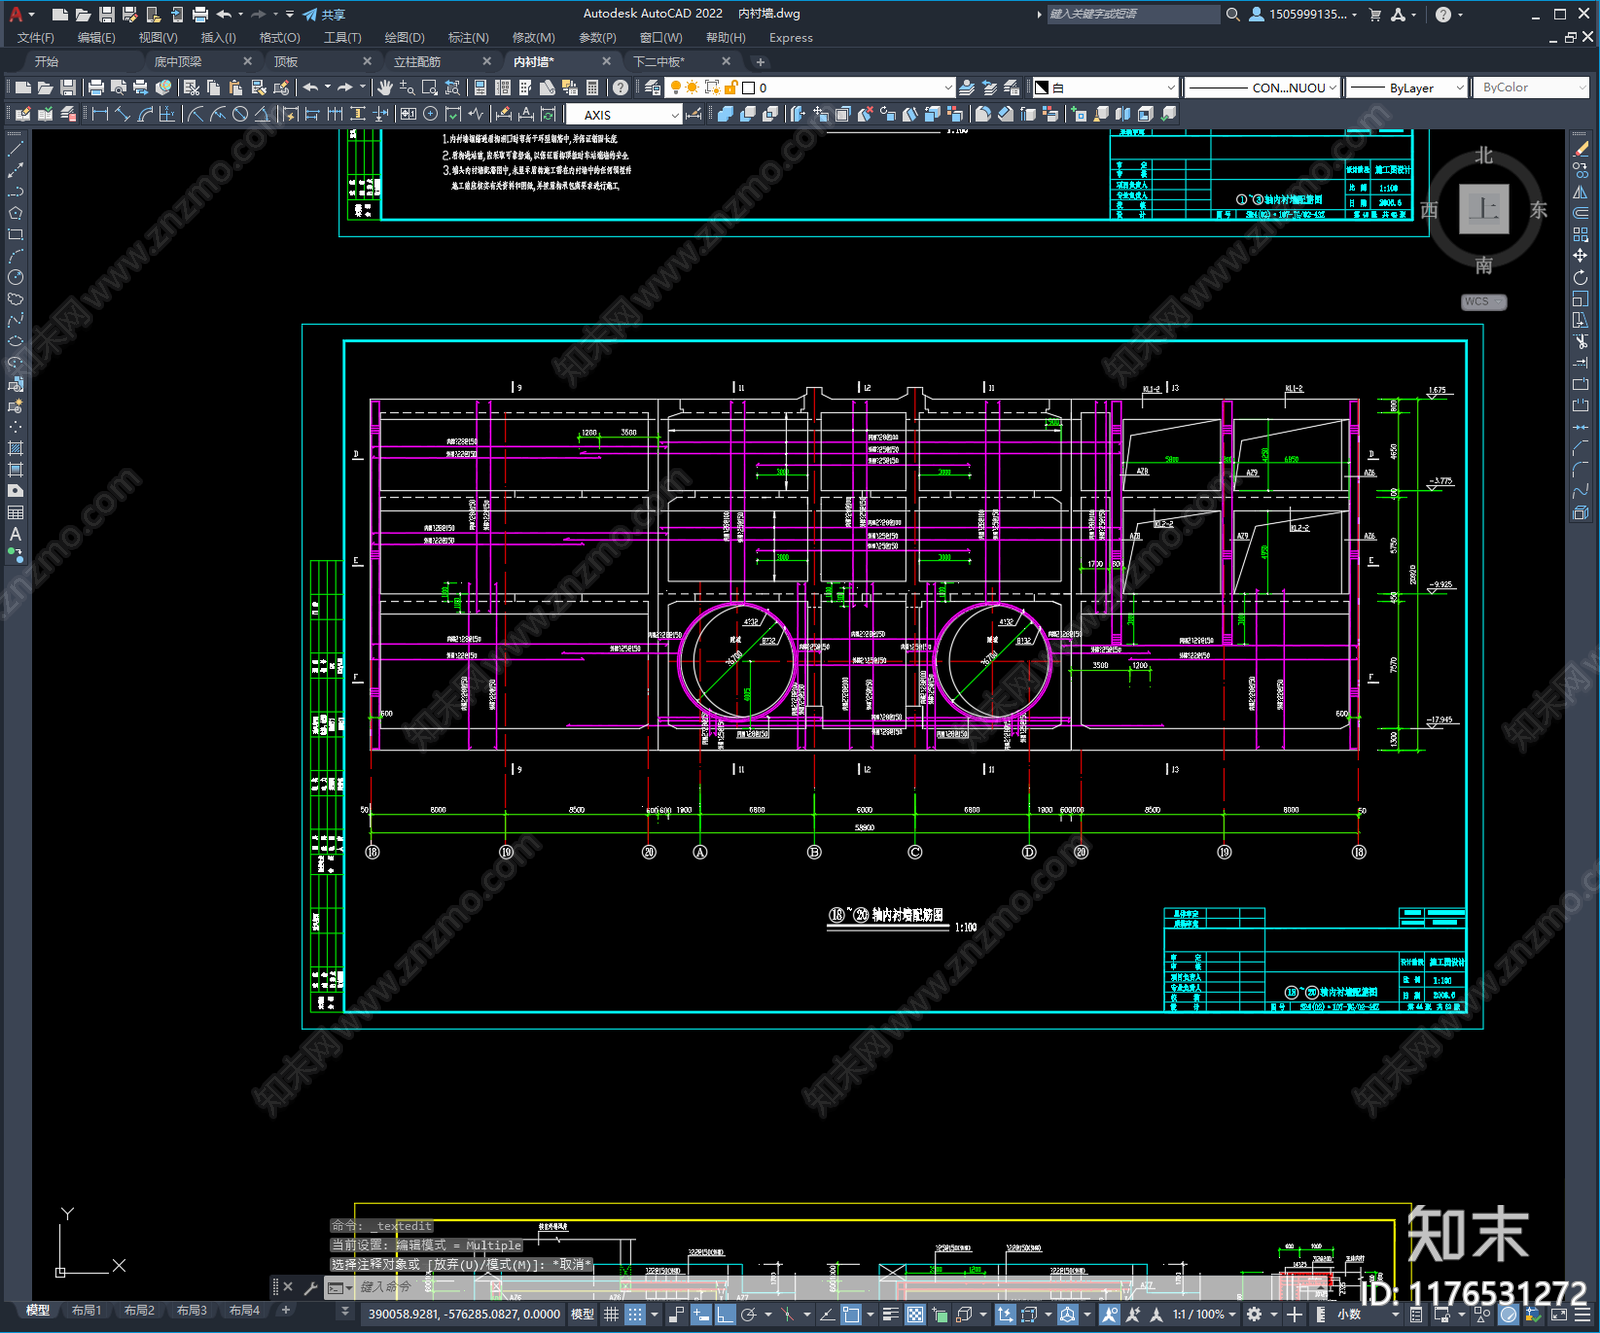Screen dimensions: 1600x1333
Task: Select the Arc Length dimension tool
Action: (x=145, y=114)
